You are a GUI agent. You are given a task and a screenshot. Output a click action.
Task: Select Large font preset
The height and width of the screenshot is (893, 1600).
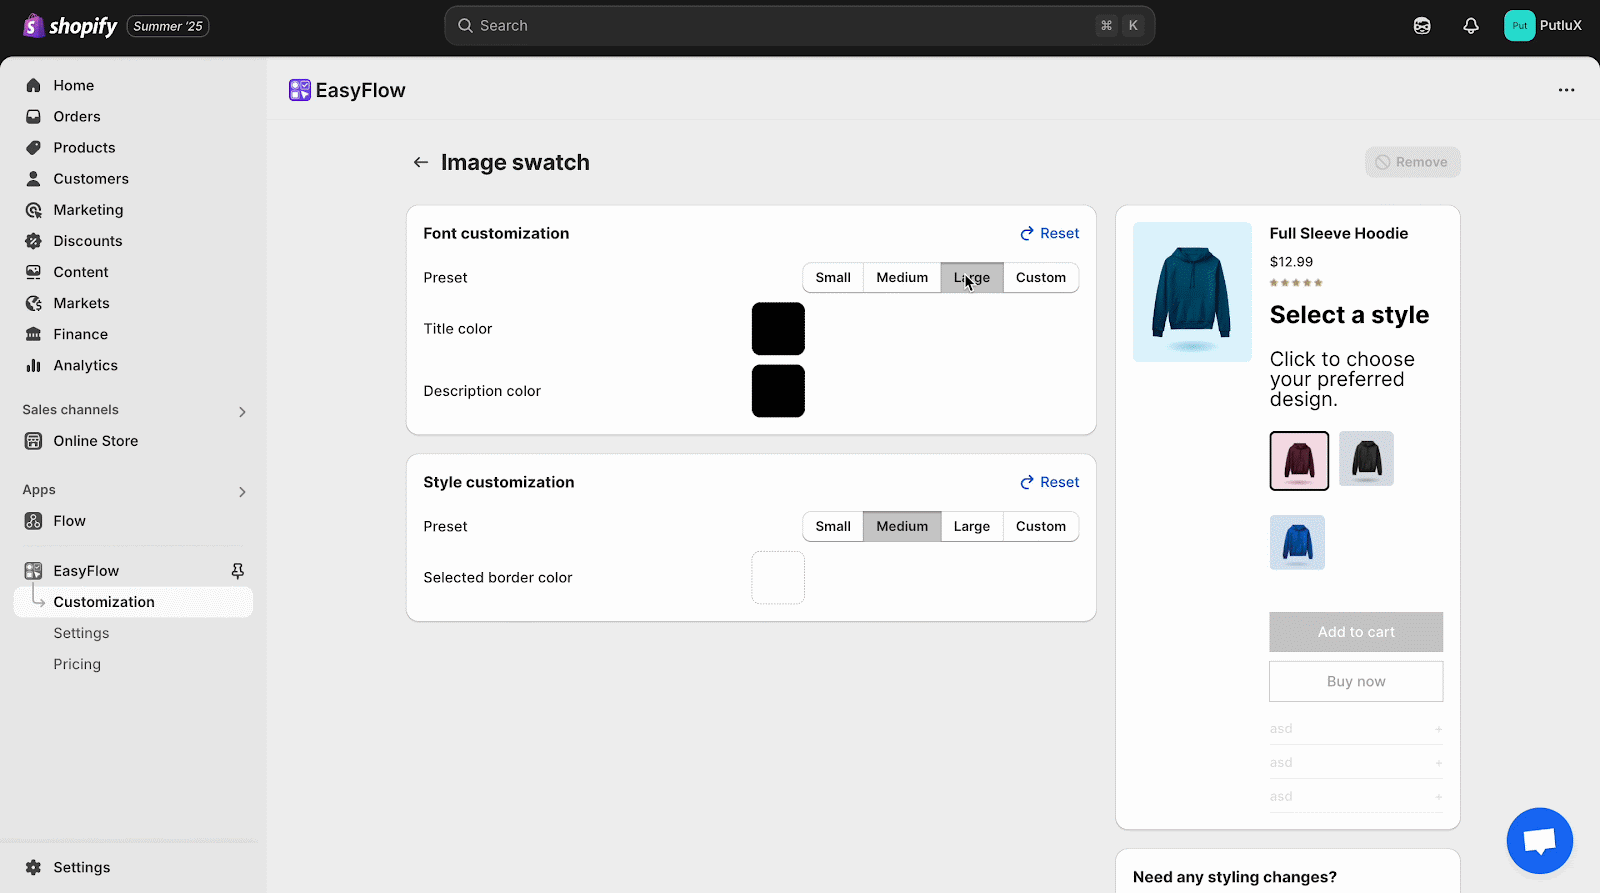[972, 278]
